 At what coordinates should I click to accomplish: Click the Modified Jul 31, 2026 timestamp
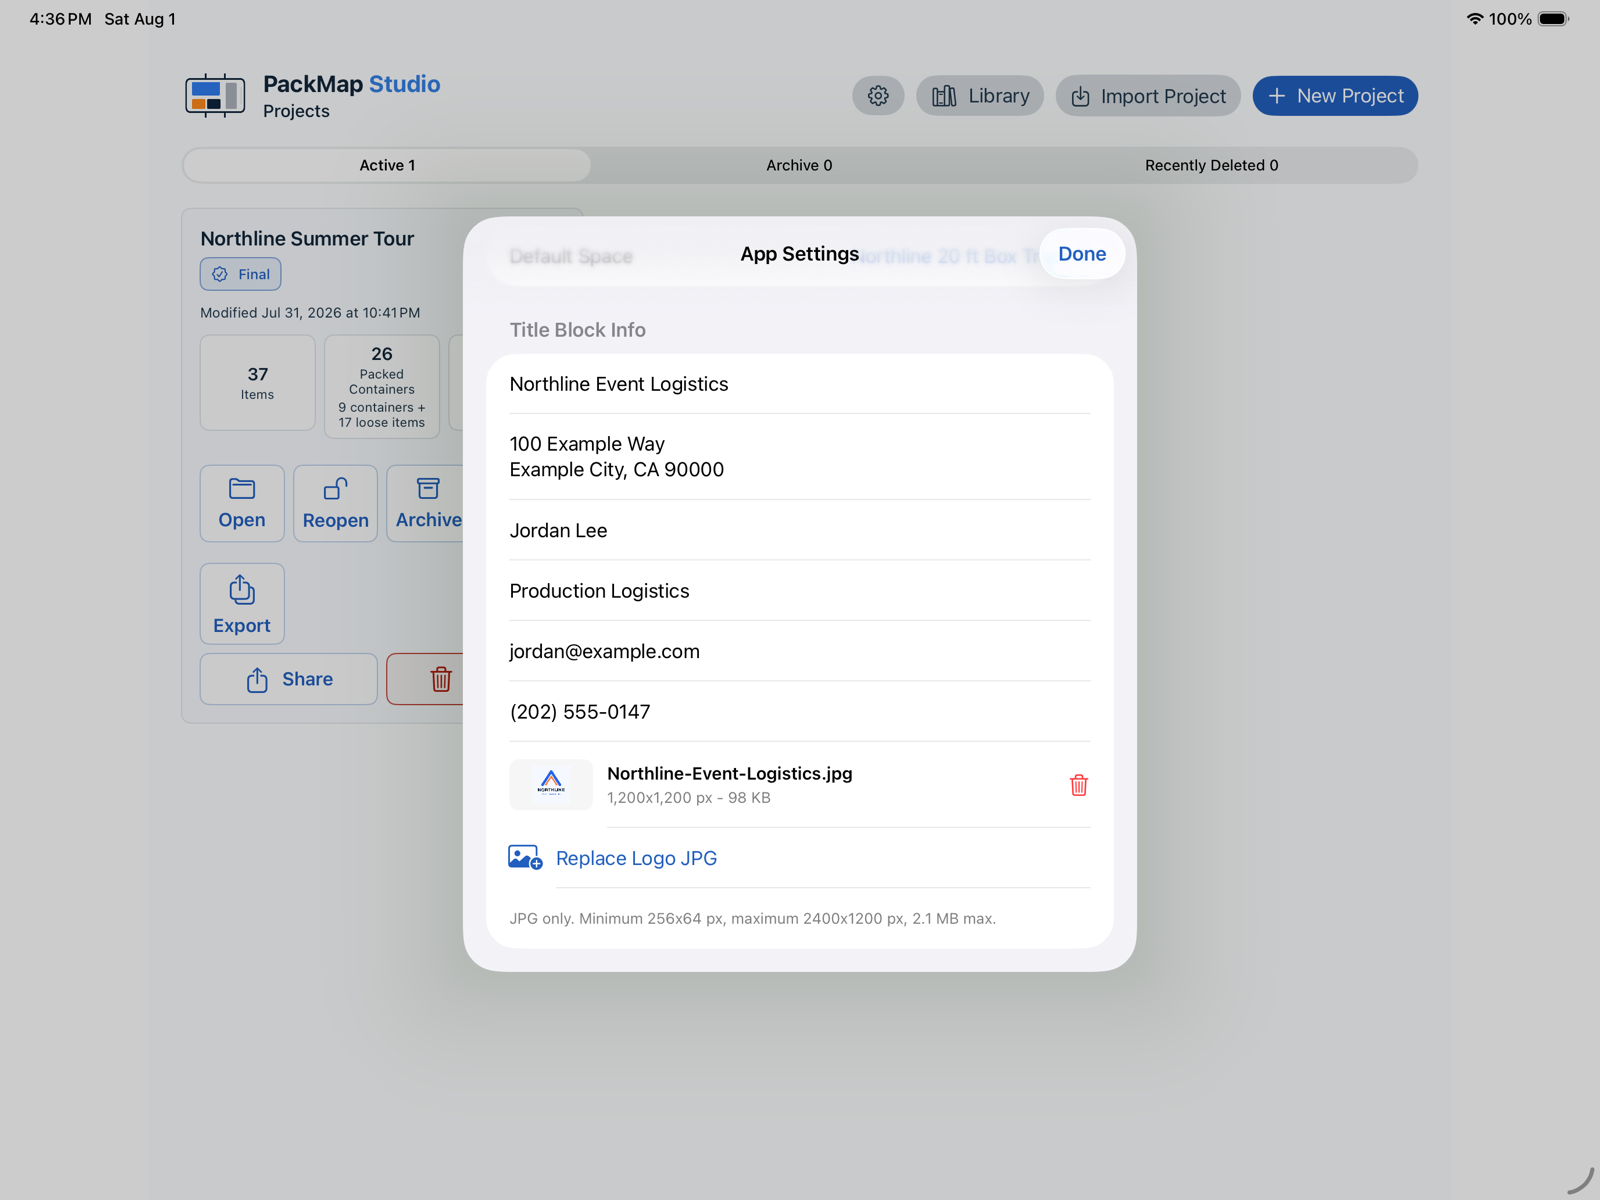tap(310, 313)
